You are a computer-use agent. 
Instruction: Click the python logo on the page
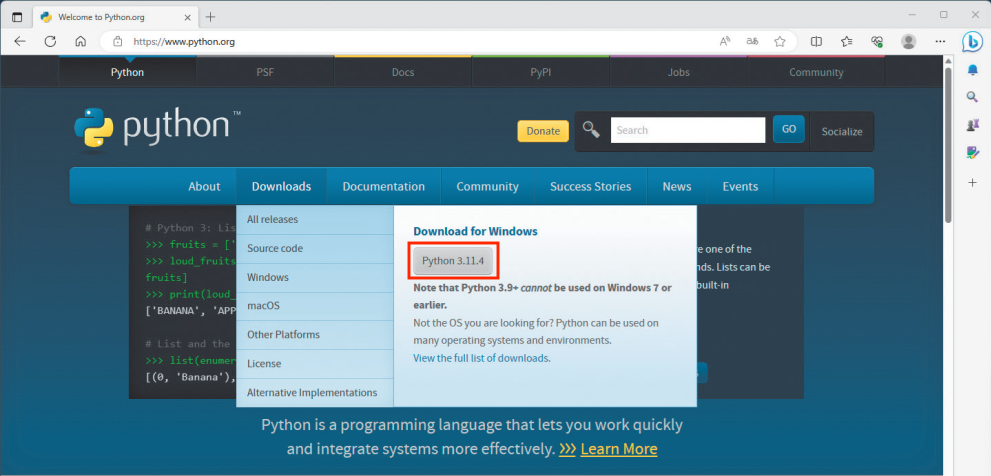pyautogui.click(x=157, y=131)
